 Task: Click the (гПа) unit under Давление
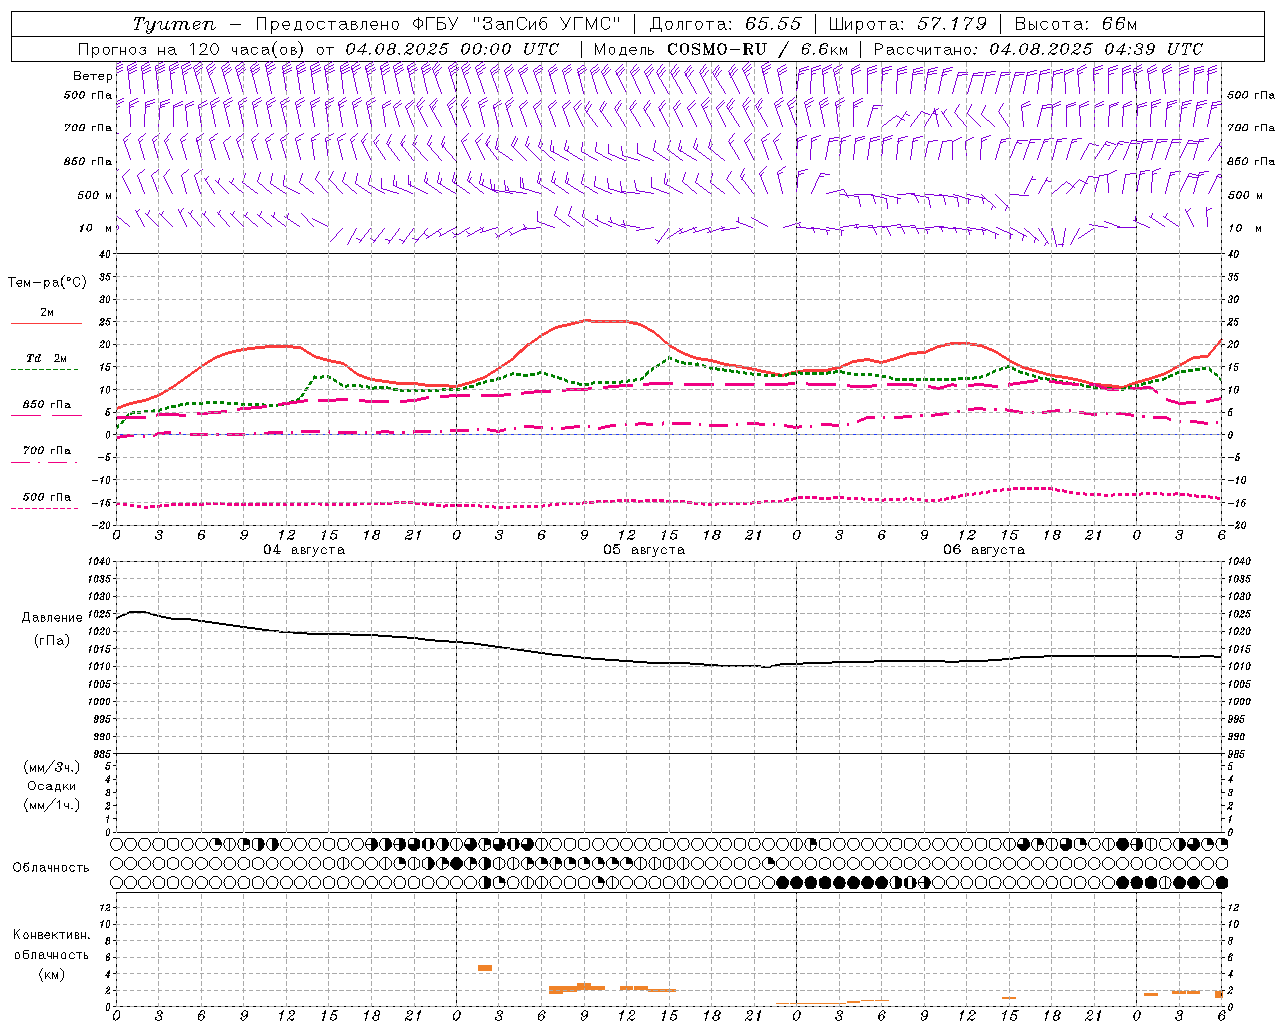click(52, 641)
